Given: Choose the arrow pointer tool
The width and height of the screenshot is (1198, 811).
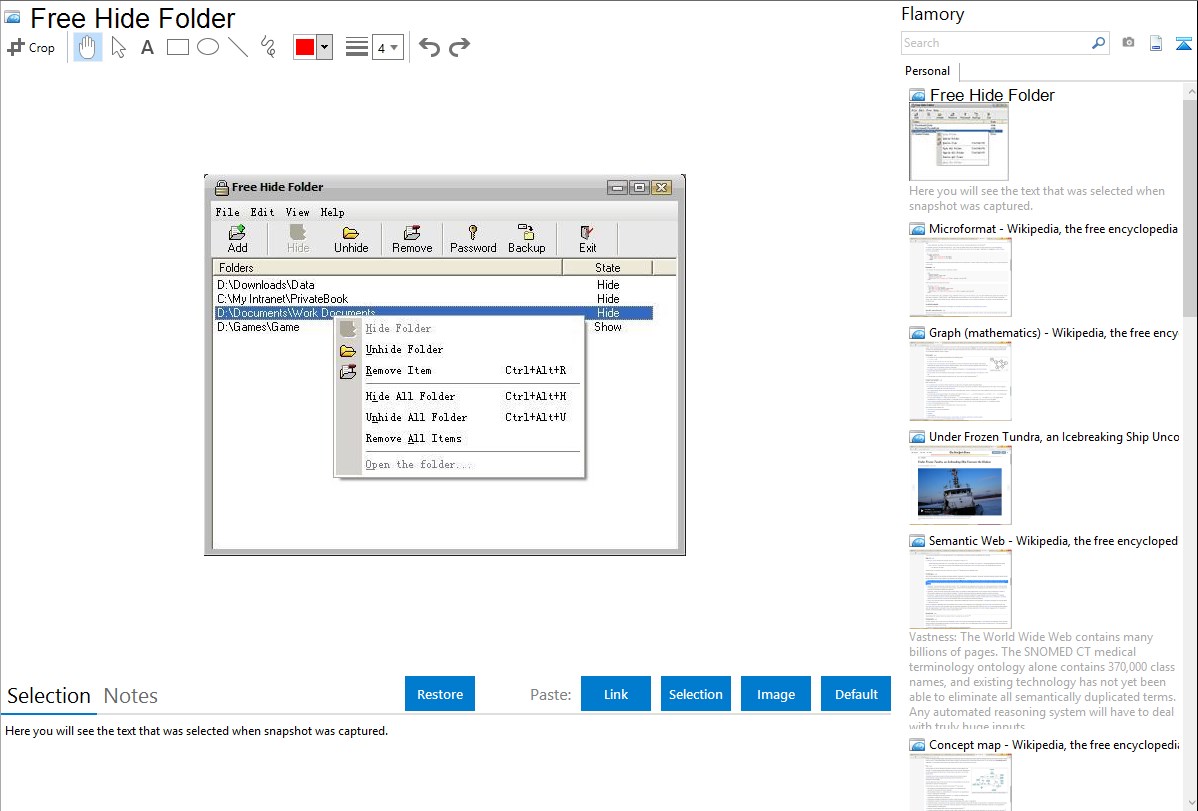Looking at the screenshot, I should pyautogui.click(x=118, y=47).
